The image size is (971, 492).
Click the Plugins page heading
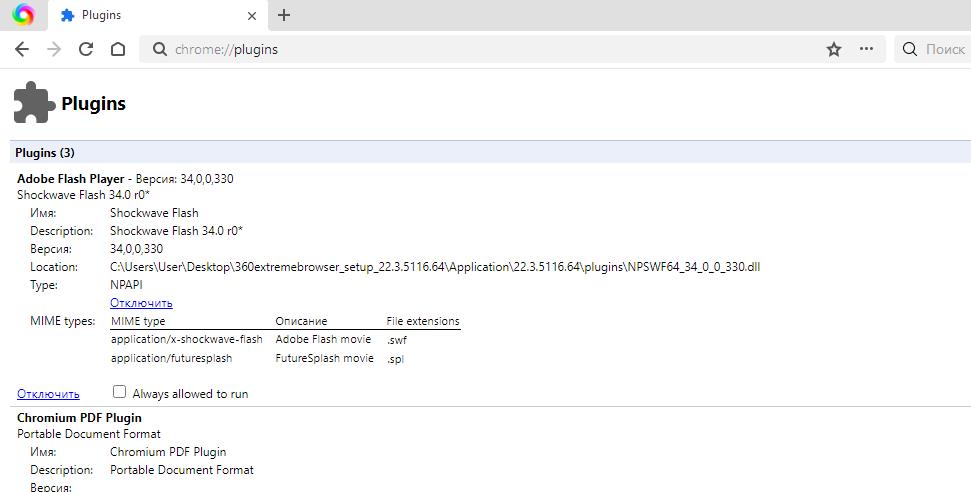pyautogui.click(x=94, y=103)
